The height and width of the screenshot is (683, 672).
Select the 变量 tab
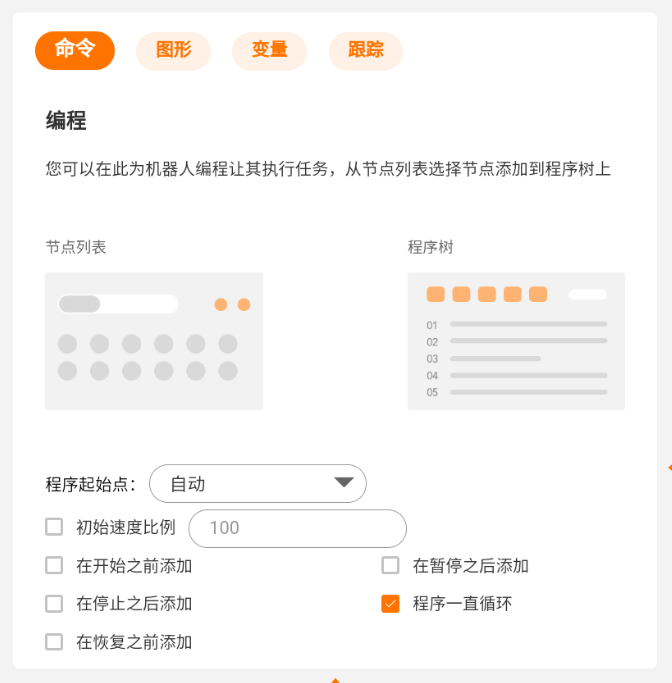click(269, 51)
